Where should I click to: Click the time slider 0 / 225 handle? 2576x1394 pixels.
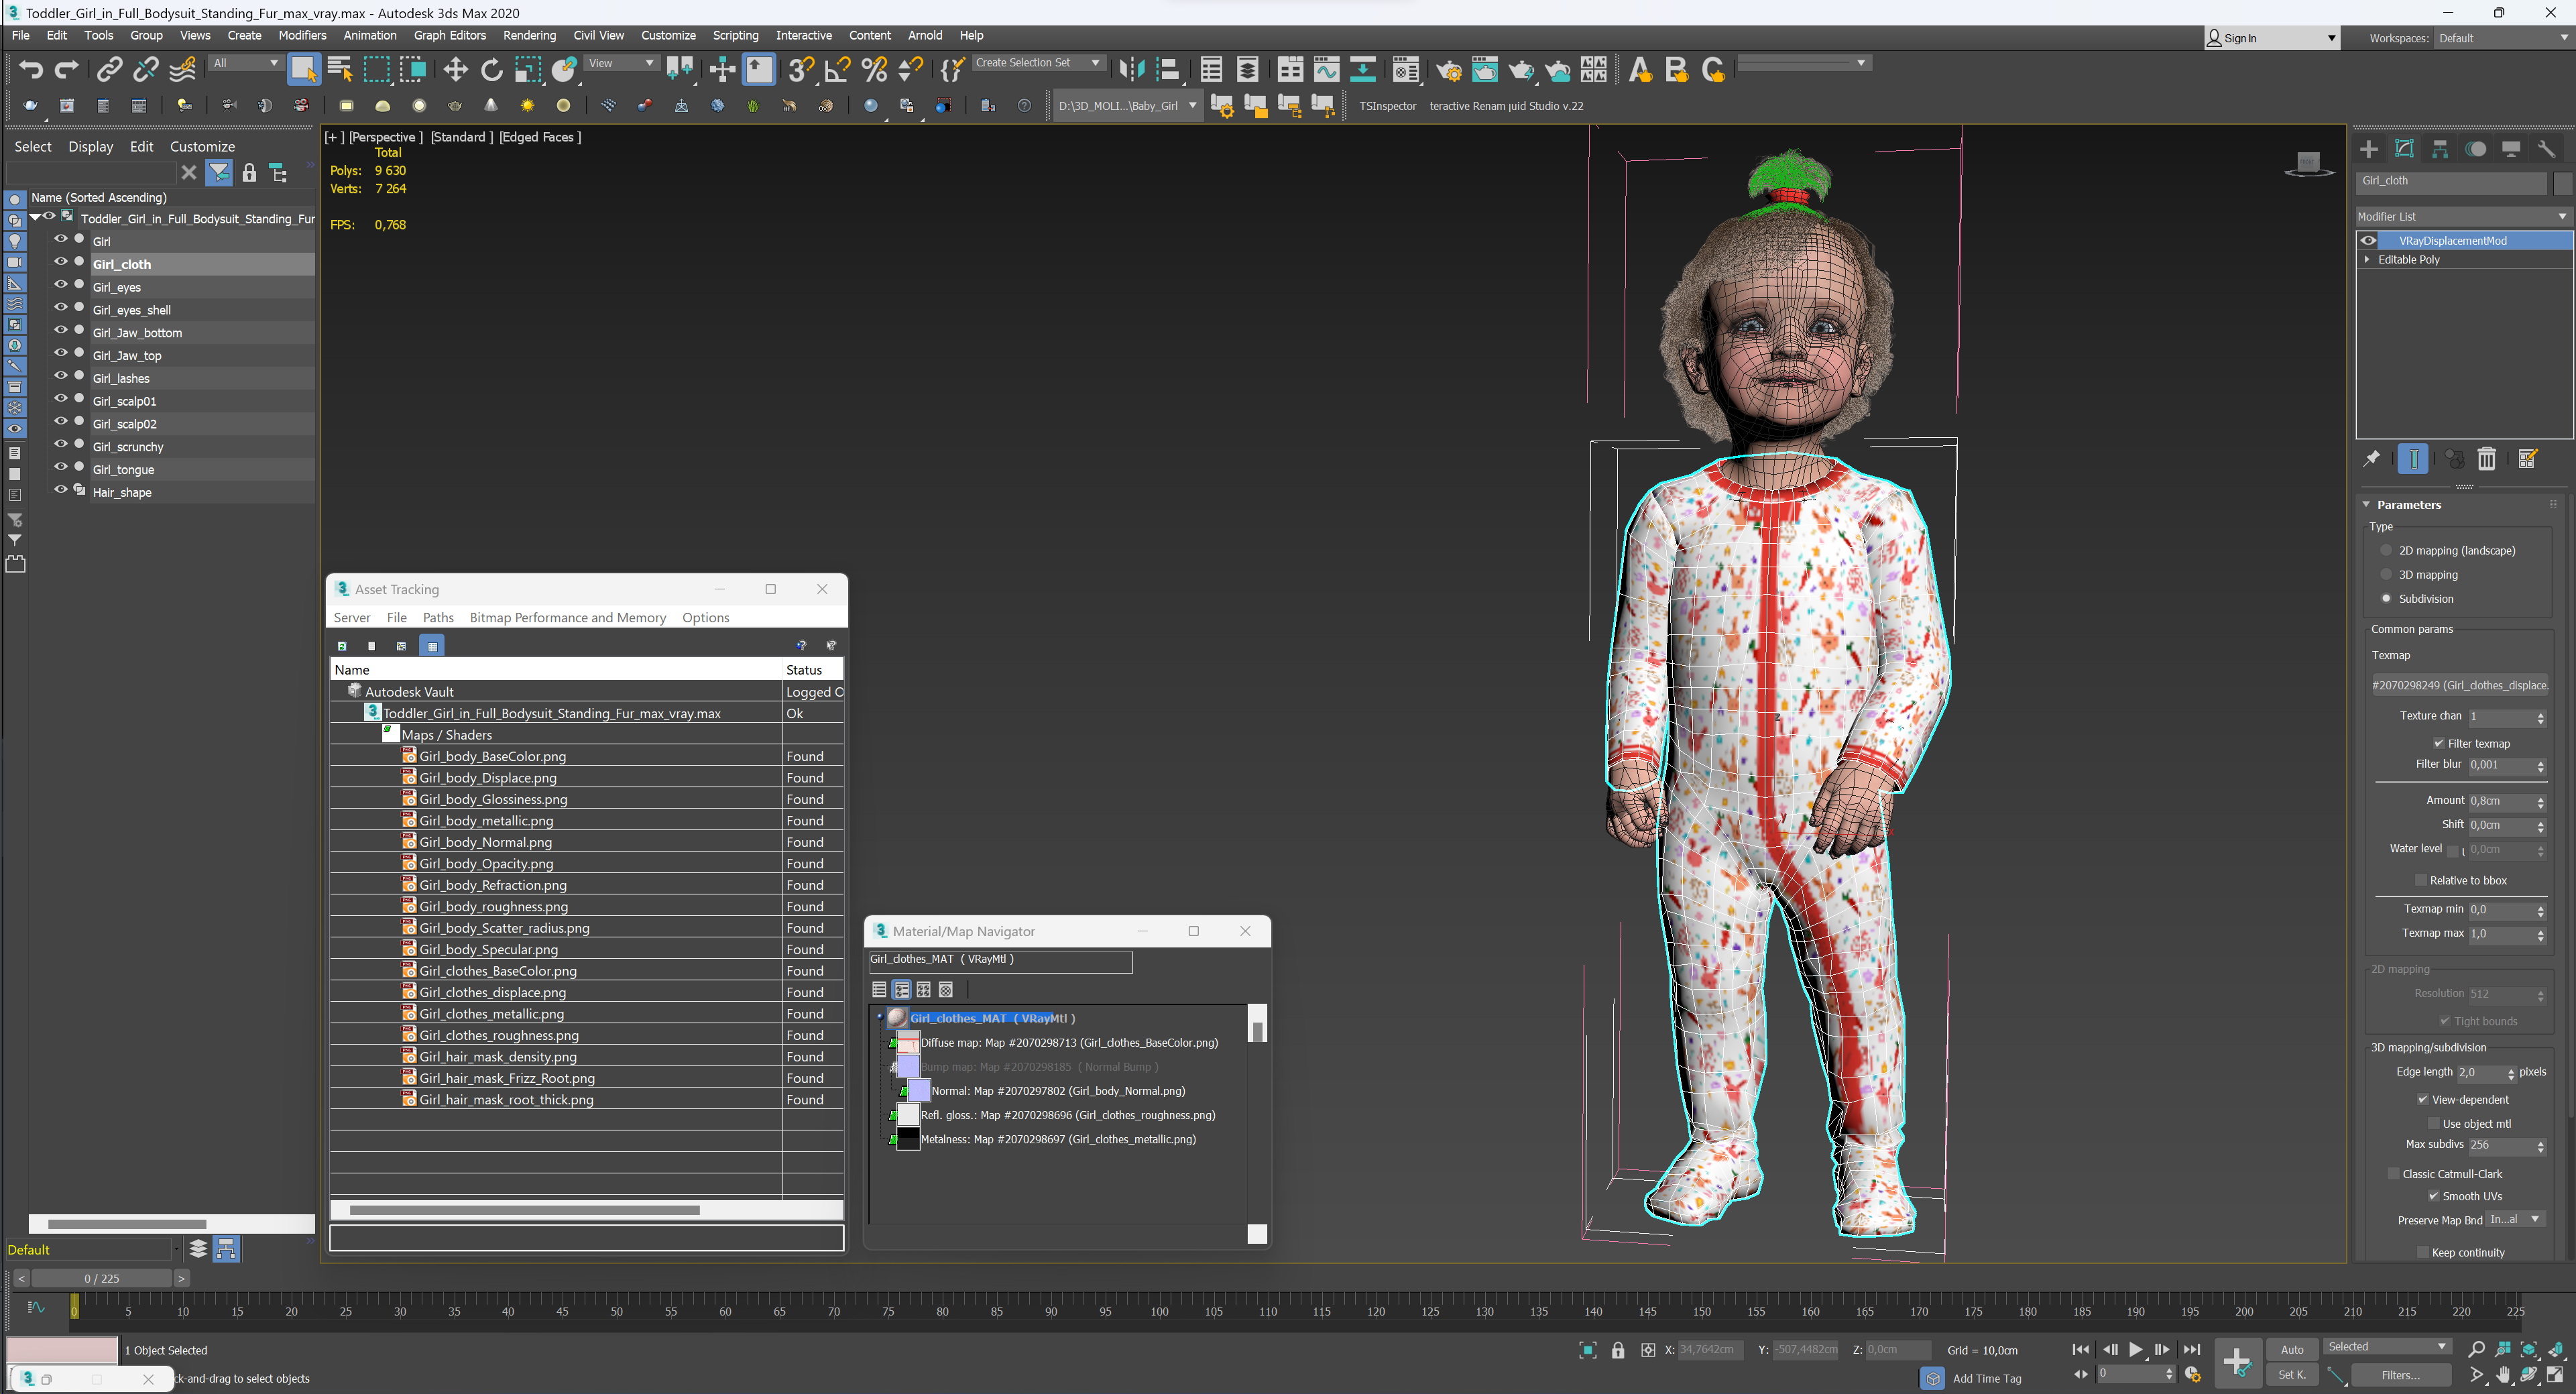(x=102, y=1278)
